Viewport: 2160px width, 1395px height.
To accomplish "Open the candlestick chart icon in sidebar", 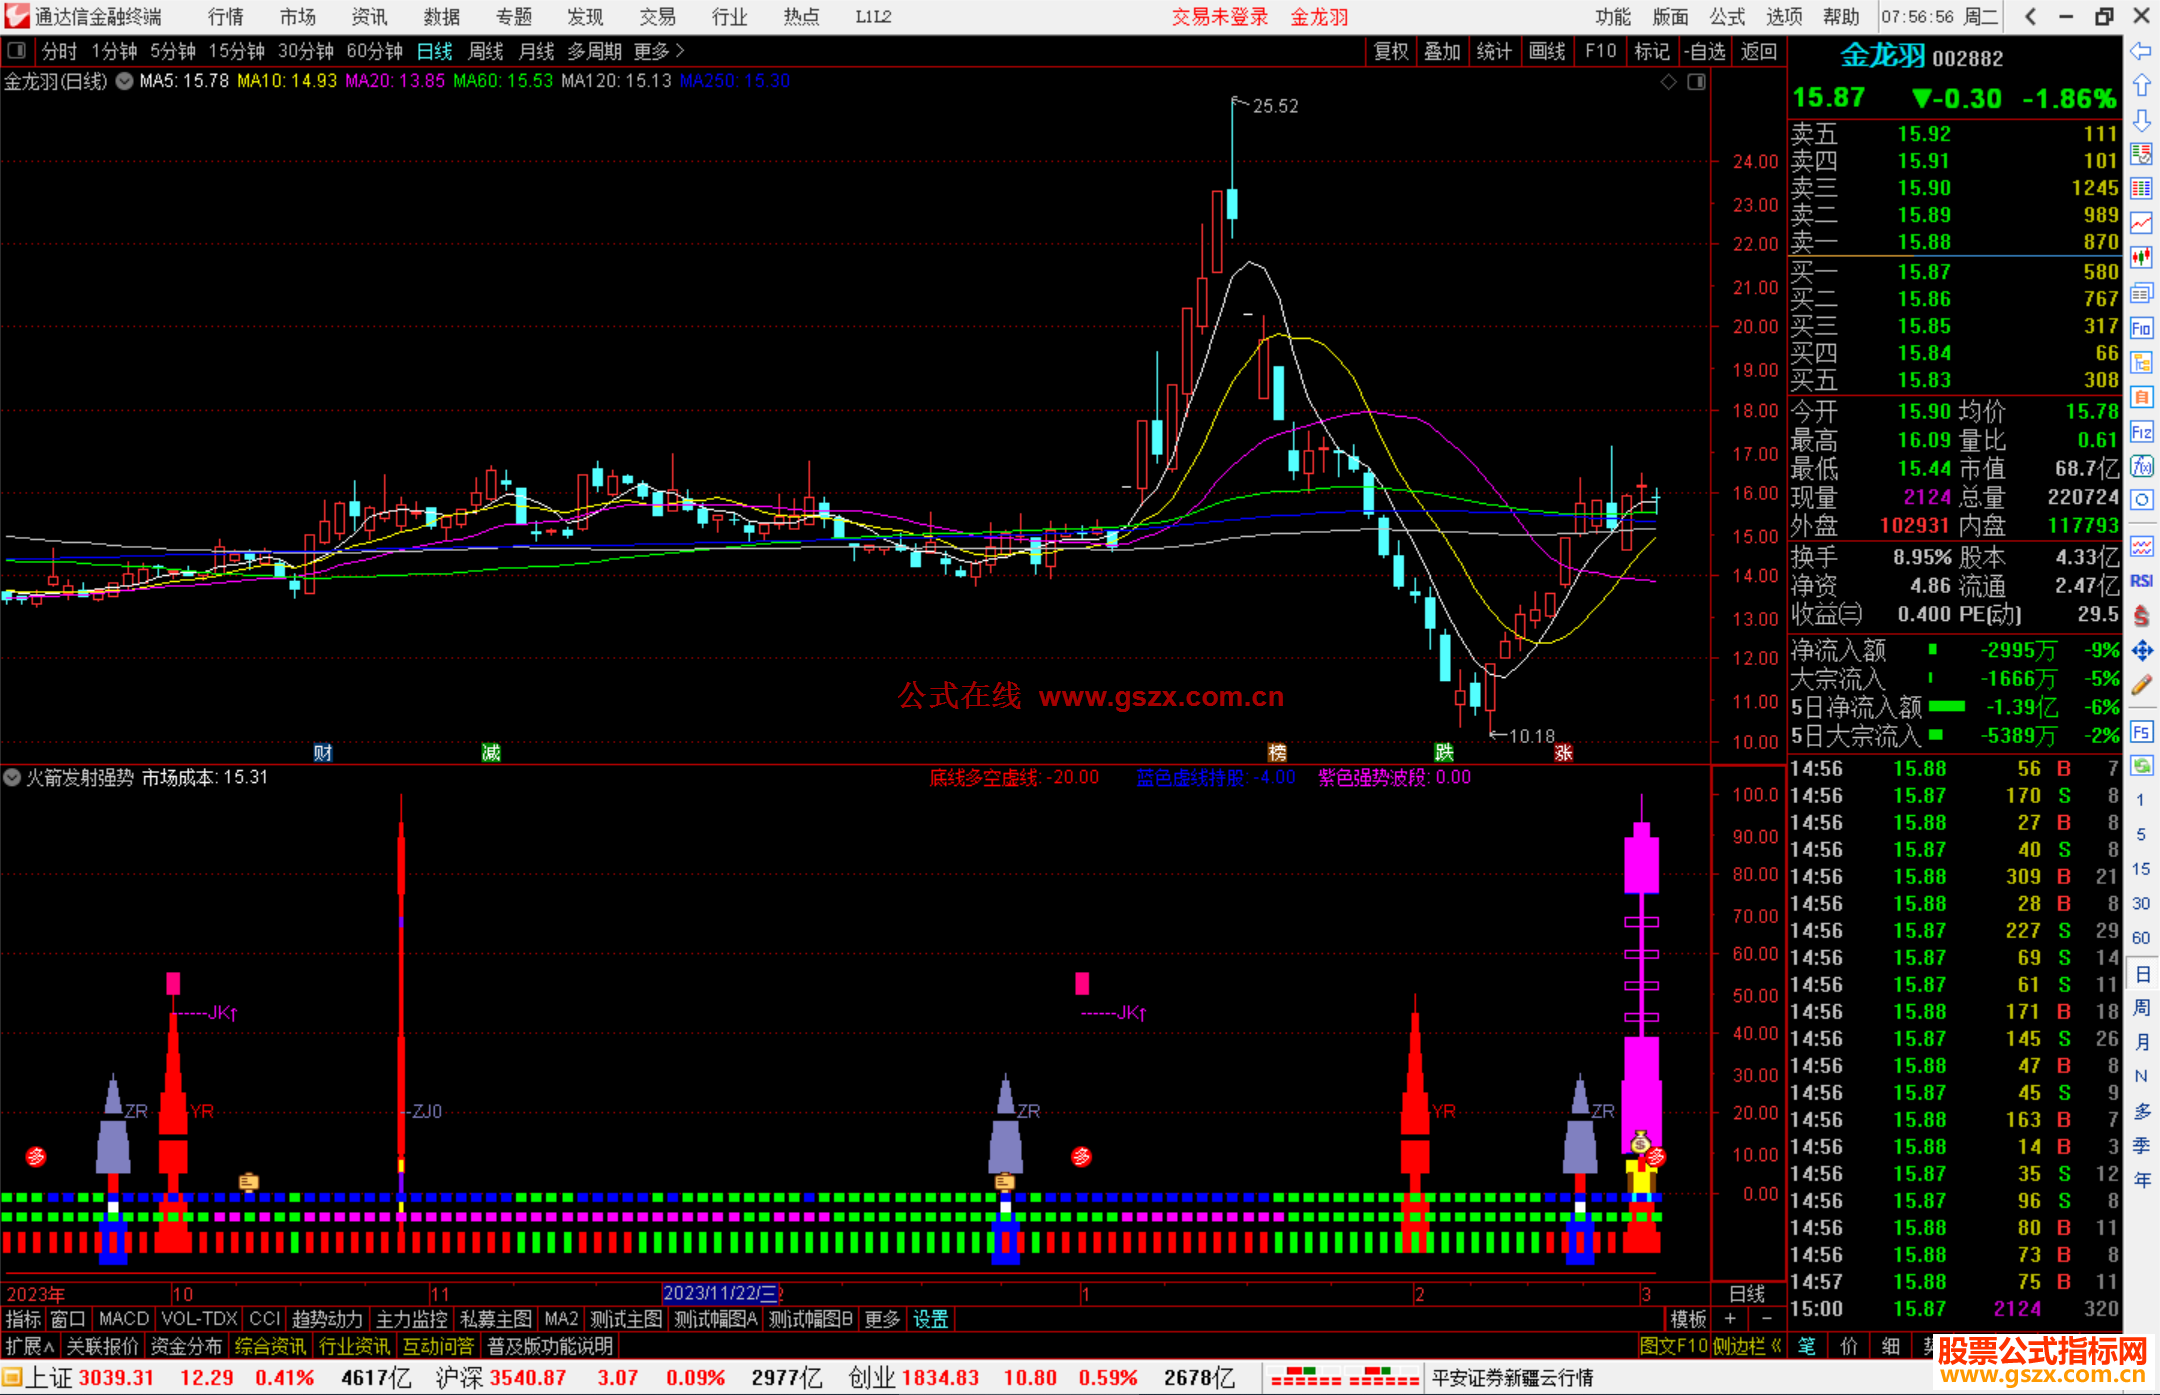I will click(x=2141, y=258).
